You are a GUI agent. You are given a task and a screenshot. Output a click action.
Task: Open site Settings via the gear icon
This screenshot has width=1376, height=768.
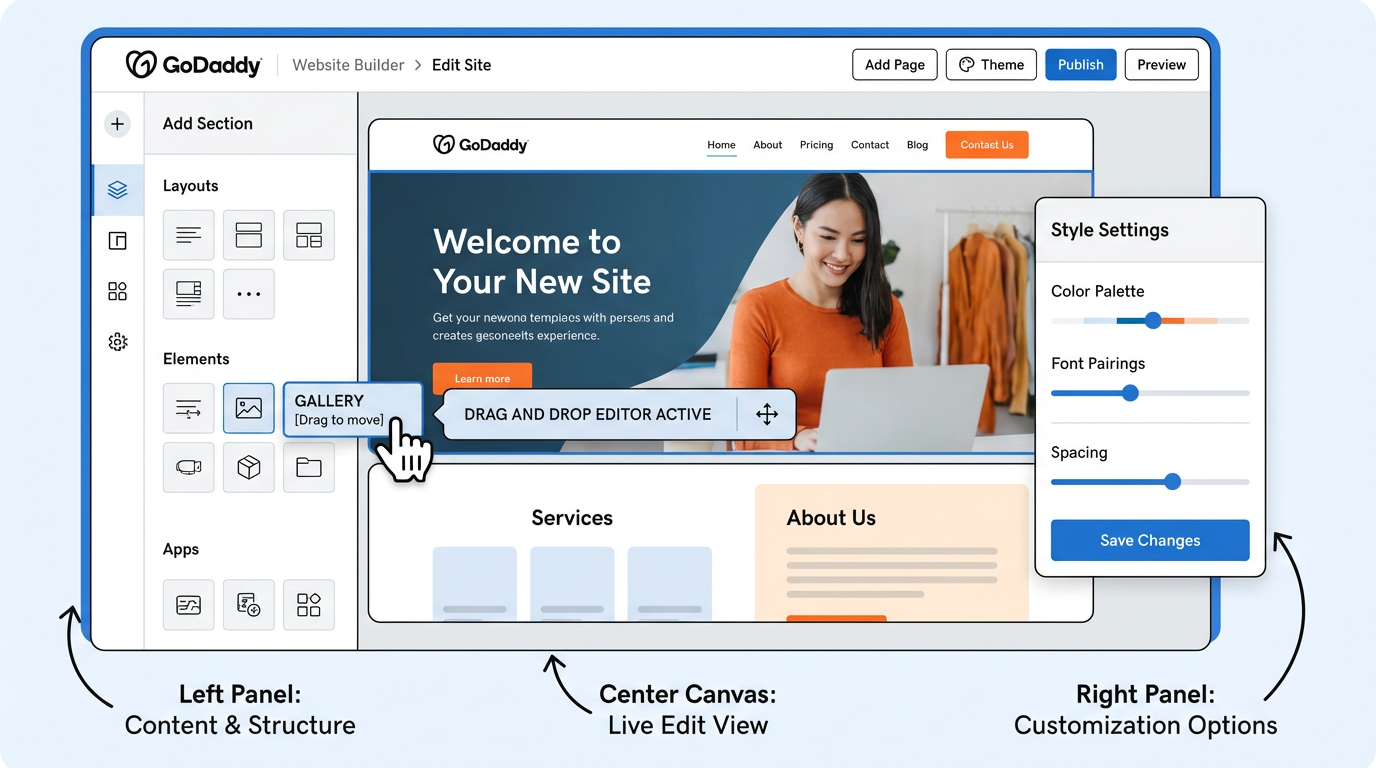point(117,341)
